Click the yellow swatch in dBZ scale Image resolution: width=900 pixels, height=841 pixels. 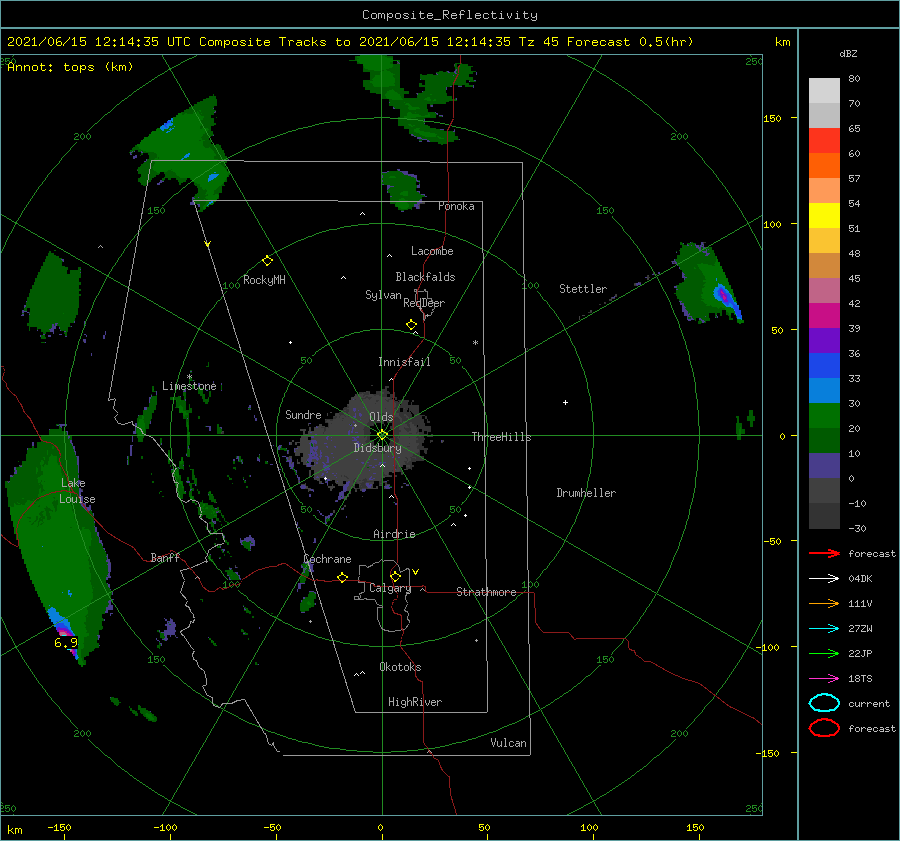pyautogui.click(x=824, y=216)
